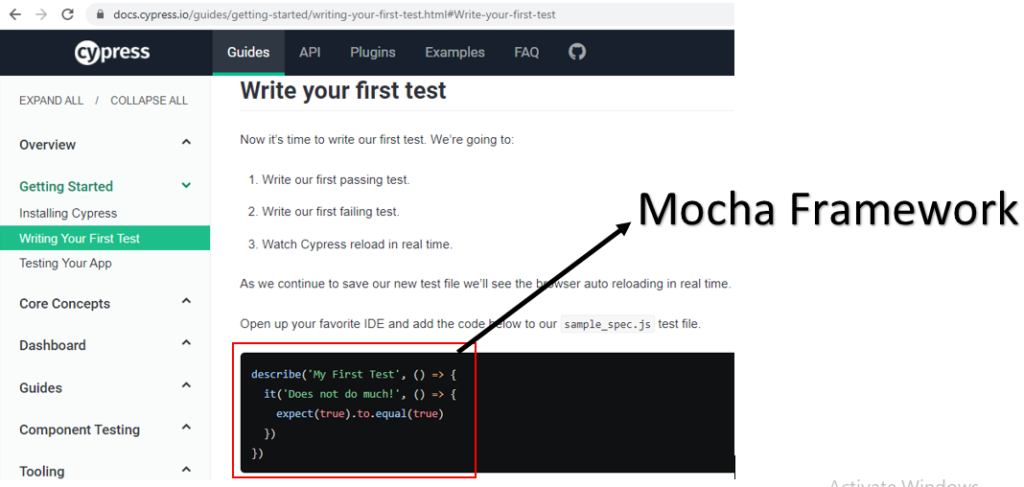Open the FAQ tab
Viewport: 1024px width, 487px height.
click(x=526, y=53)
